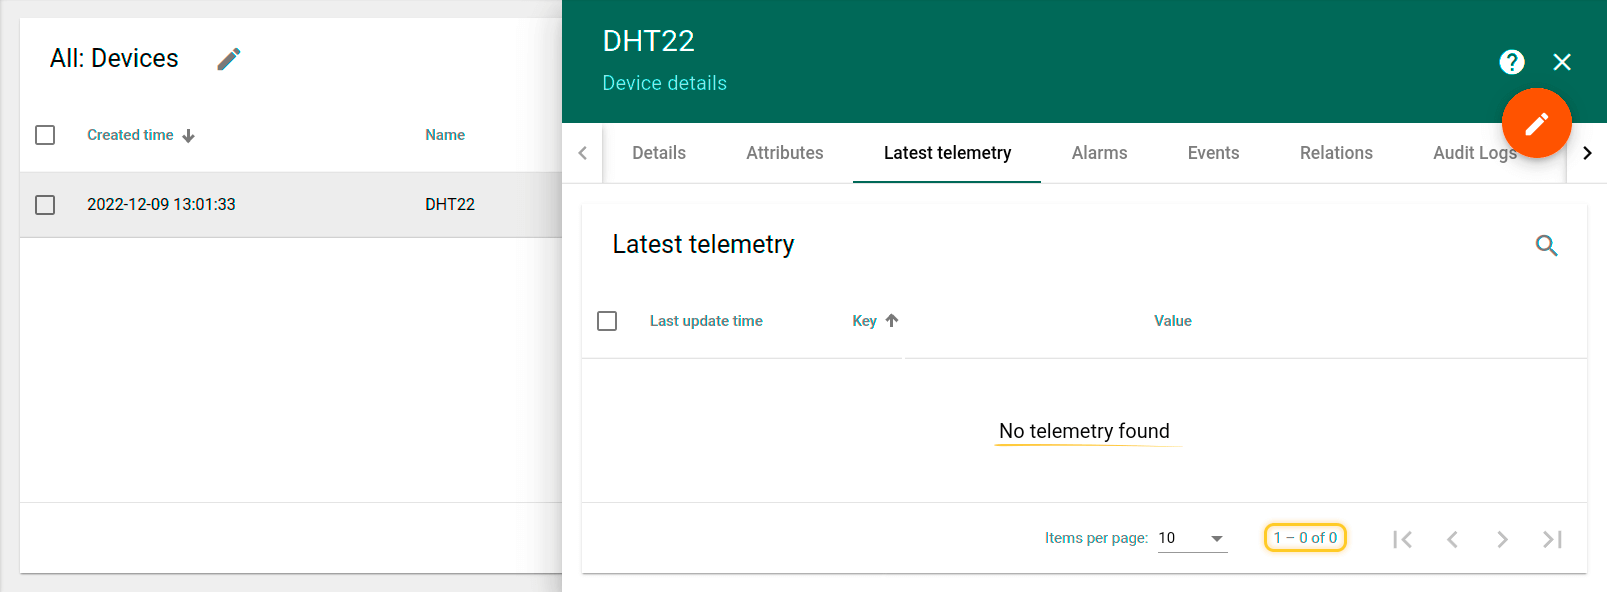The width and height of the screenshot is (1607, 592).
Task: Check the DHT22 device row checkbox
Action: (x=45, y=205)
